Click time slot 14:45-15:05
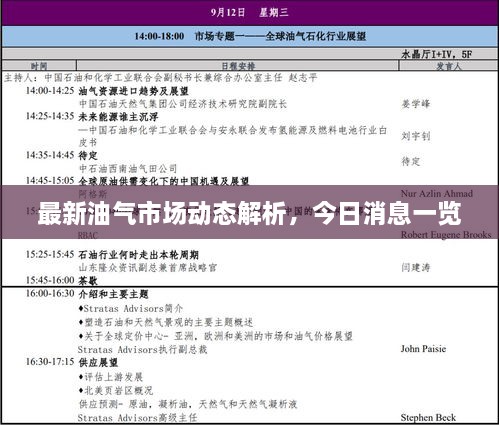 [50, 180]
